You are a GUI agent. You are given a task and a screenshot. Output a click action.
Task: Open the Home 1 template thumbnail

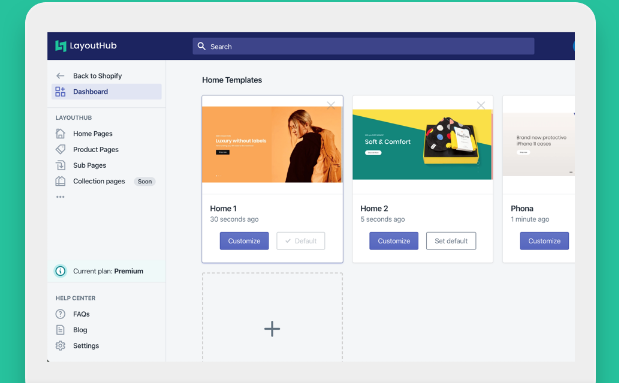tap(272, 145)
